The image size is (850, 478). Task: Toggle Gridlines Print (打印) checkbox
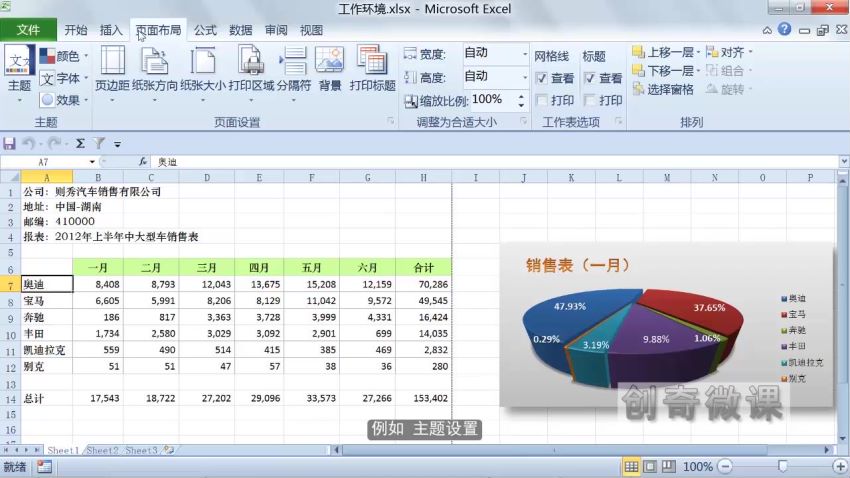[541, 100]
